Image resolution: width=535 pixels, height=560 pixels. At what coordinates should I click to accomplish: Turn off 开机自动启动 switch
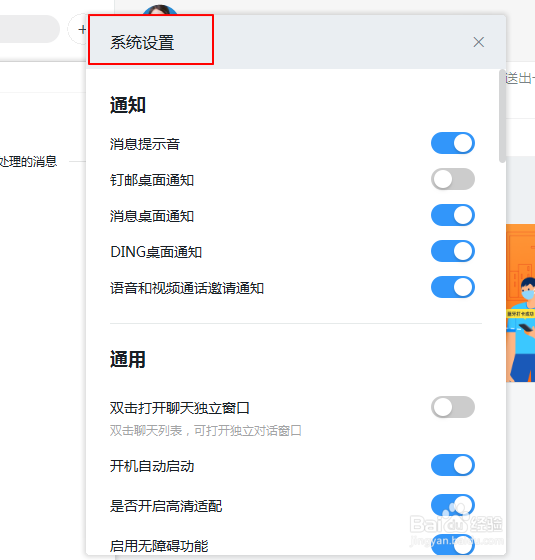click(452, 465)
